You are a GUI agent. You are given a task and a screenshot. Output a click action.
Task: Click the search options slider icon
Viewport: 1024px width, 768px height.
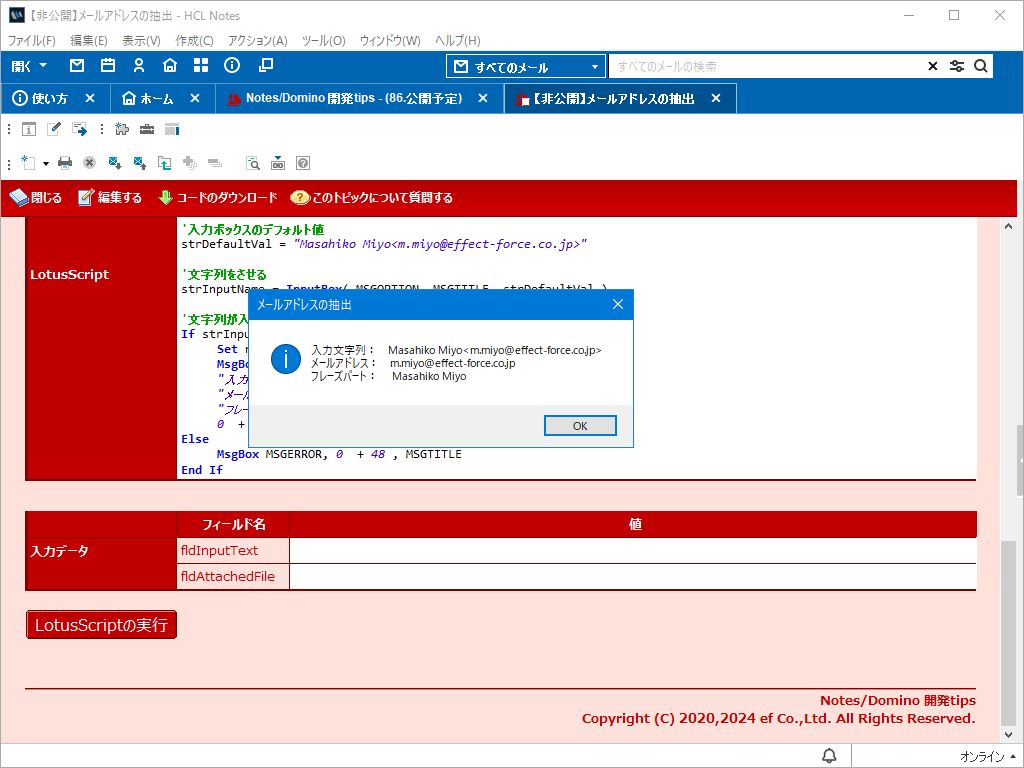pos(957,67)
